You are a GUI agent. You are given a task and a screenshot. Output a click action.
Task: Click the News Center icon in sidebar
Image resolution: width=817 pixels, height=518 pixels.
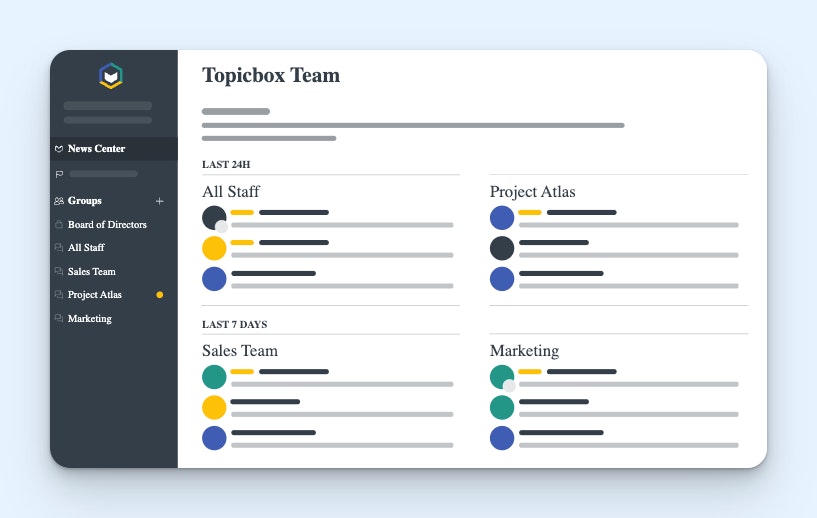pos(59,149)
